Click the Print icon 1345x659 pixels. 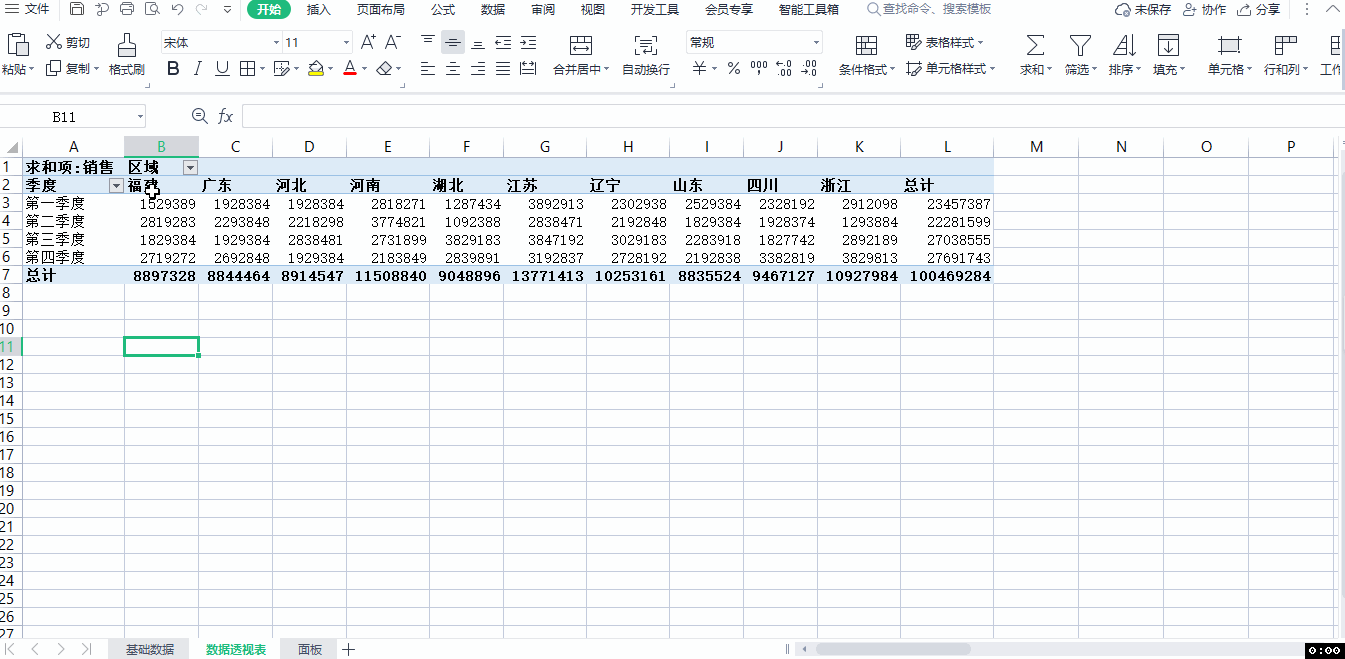tap(127, 9)
